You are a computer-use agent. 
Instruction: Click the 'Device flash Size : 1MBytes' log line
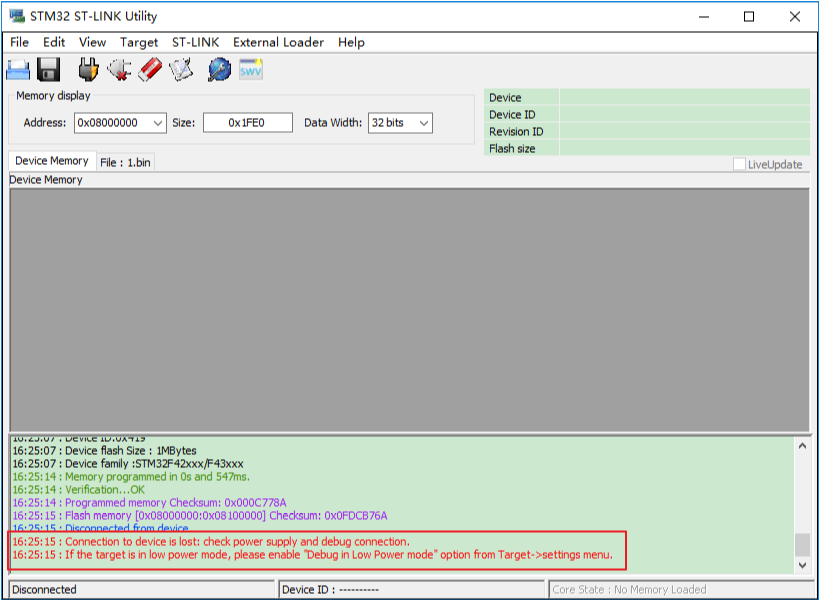(104, 451)
